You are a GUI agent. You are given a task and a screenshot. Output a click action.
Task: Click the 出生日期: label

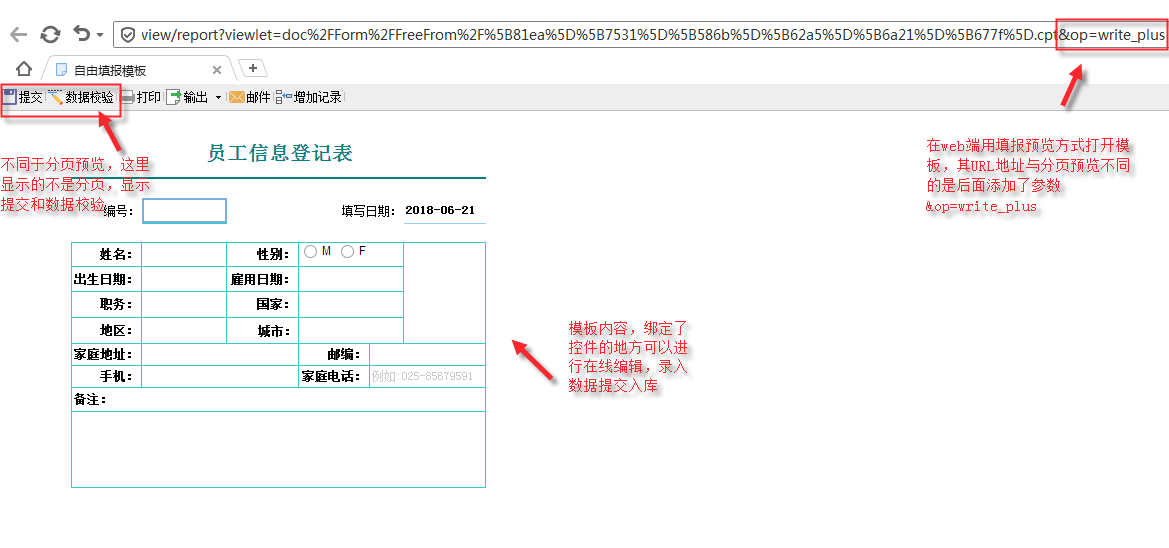103,280
